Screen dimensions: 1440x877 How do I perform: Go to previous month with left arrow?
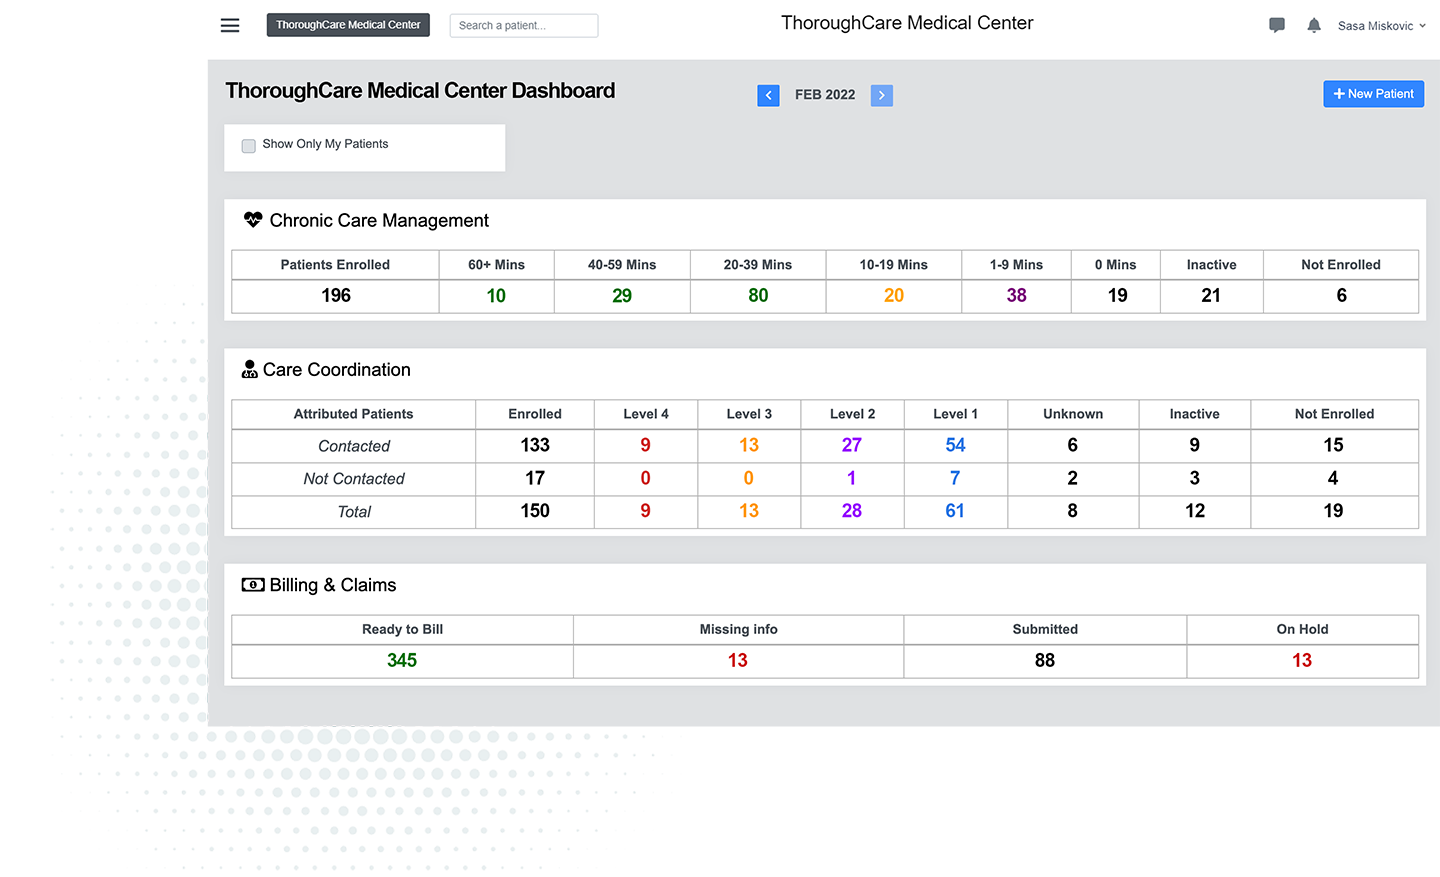coord(768,95)
